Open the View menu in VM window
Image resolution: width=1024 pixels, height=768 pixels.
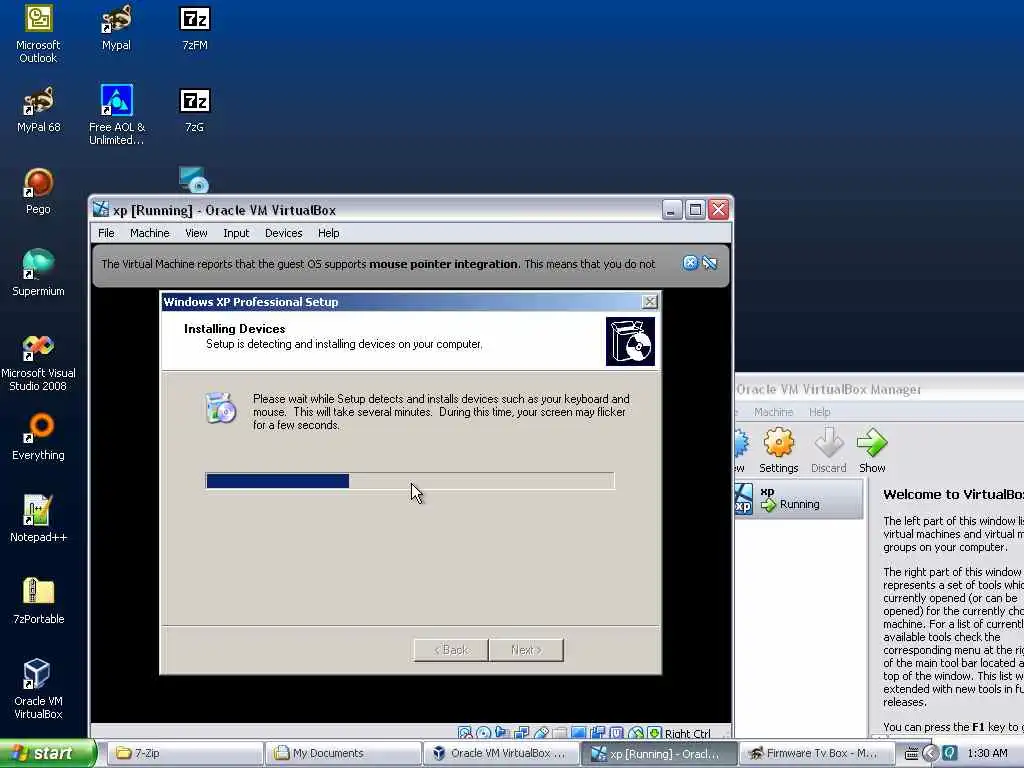pos(196,233)
